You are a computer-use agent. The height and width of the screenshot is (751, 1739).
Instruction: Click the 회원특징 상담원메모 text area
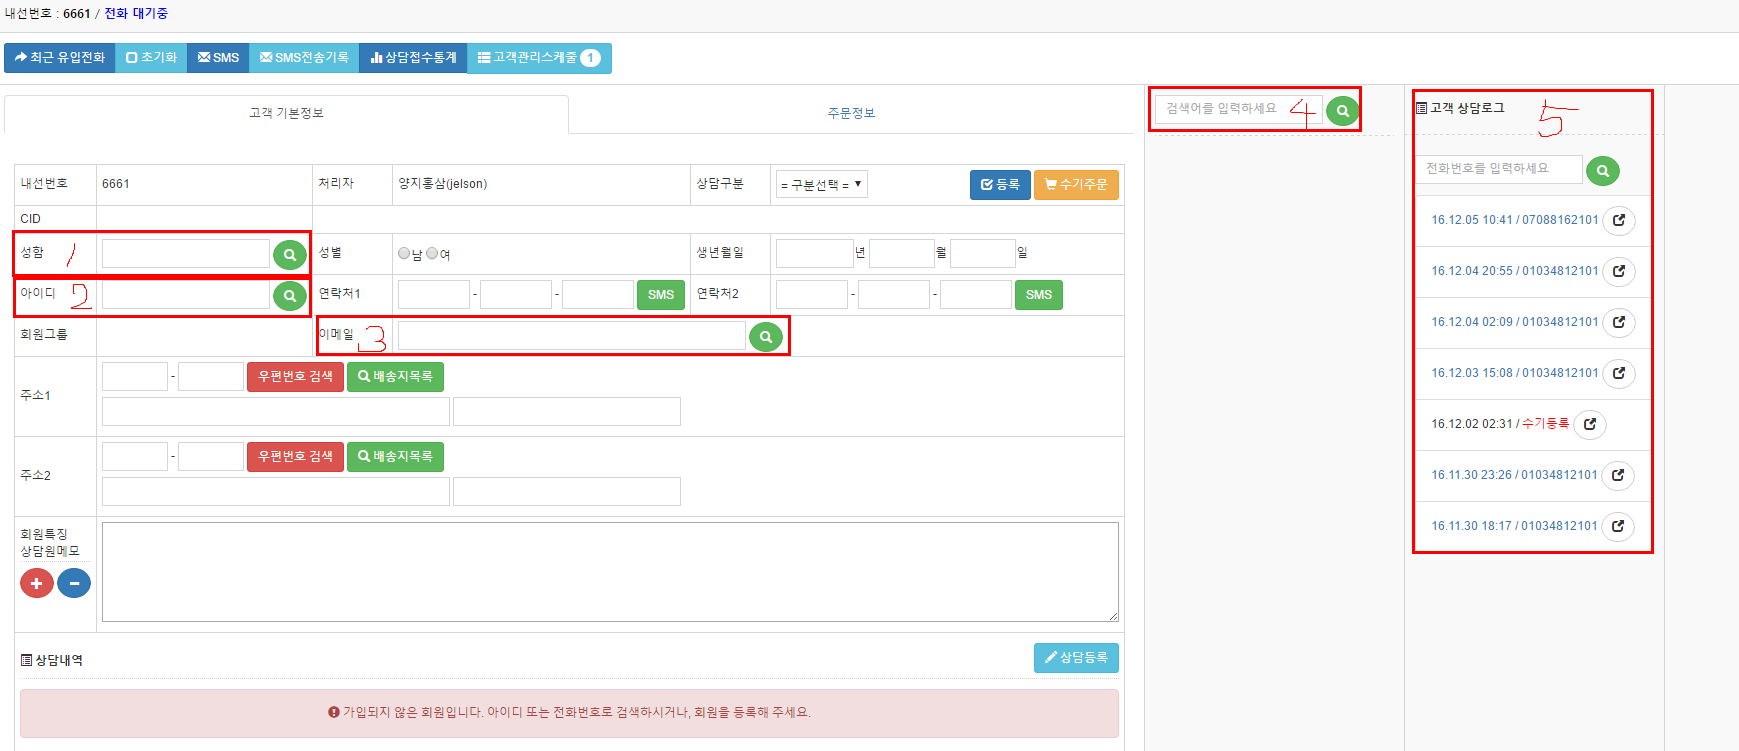pyautogui.click(x=609, y=572)
